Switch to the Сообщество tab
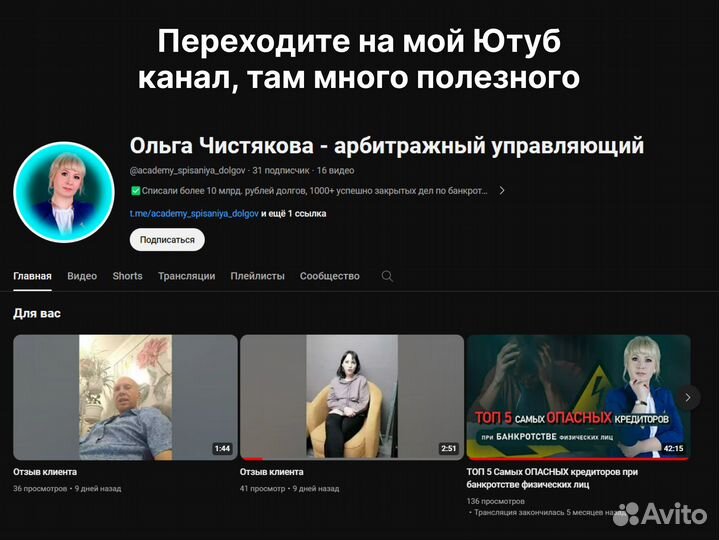 pyautogui.click(x=330, y=276)
